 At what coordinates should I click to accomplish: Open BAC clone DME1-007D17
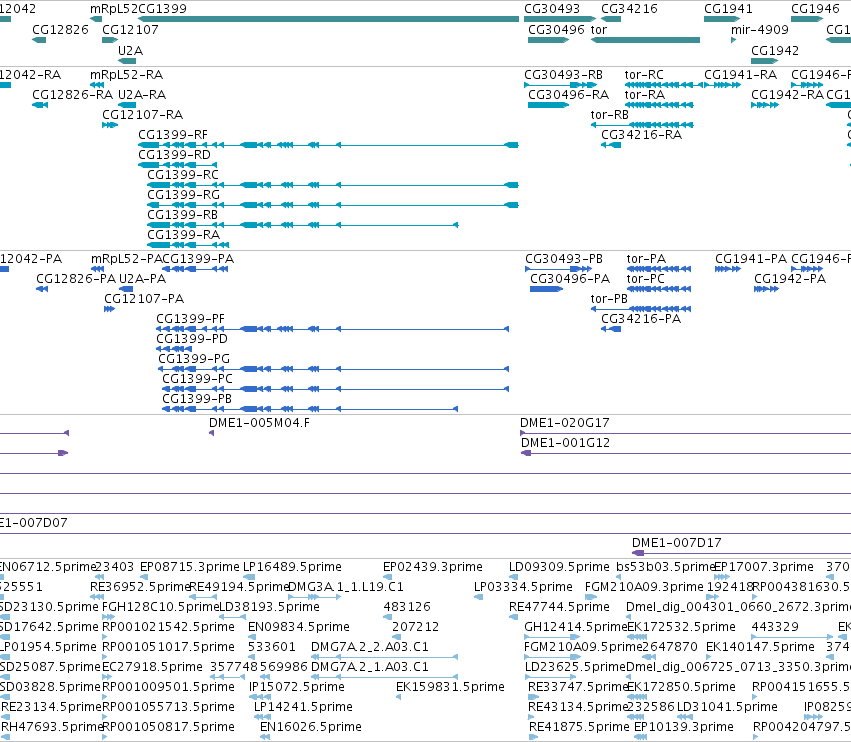pyautogui.click(x=677, y=543)
